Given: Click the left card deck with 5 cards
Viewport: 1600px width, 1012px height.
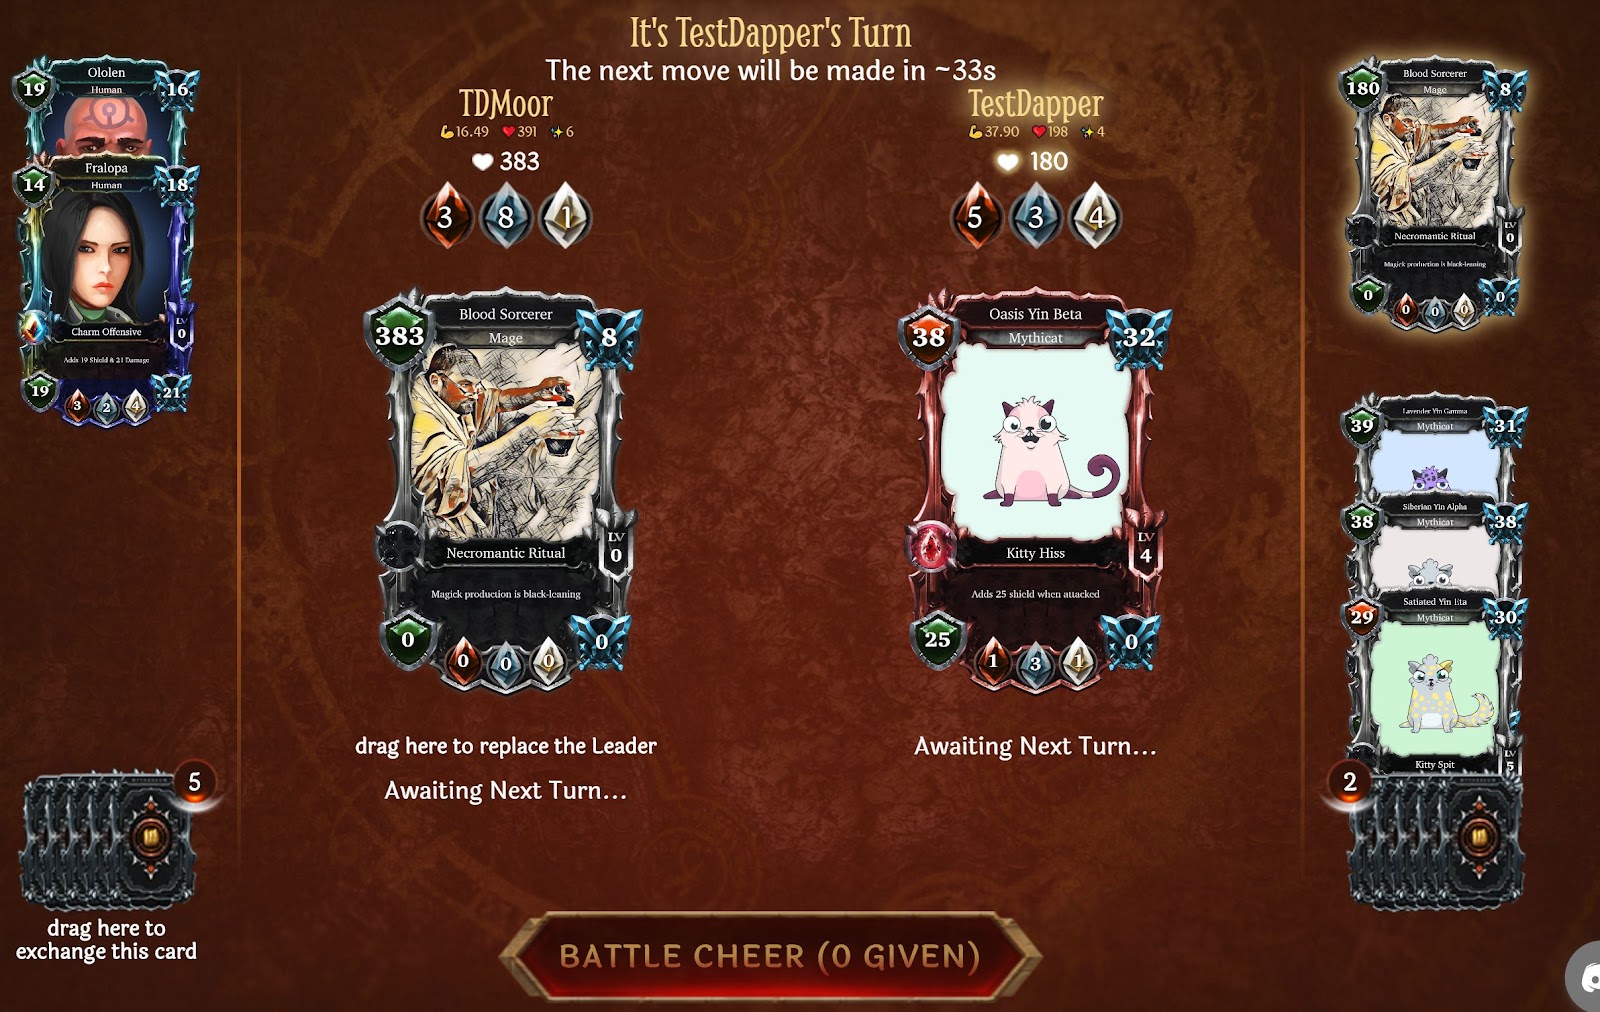Looking at the screenshot, I should pyautogui.click(x=108, y=840).
